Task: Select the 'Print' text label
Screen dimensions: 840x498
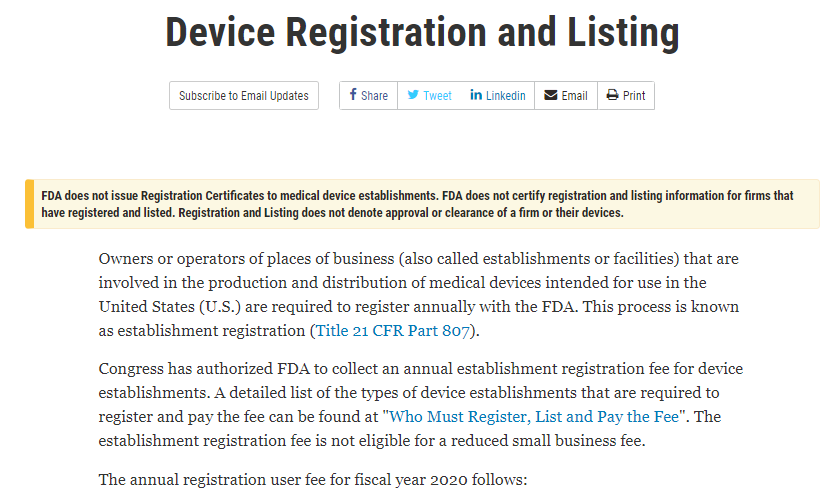Action: pos(634,96)
